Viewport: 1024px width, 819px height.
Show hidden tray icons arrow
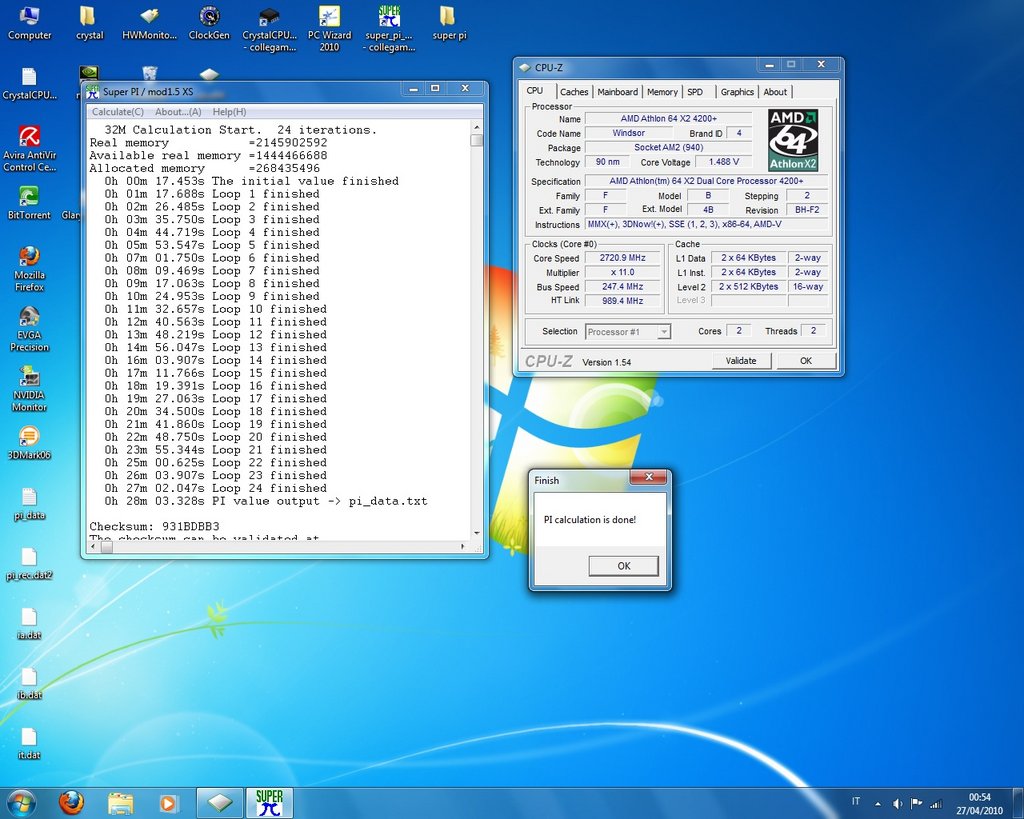point(878,803)
